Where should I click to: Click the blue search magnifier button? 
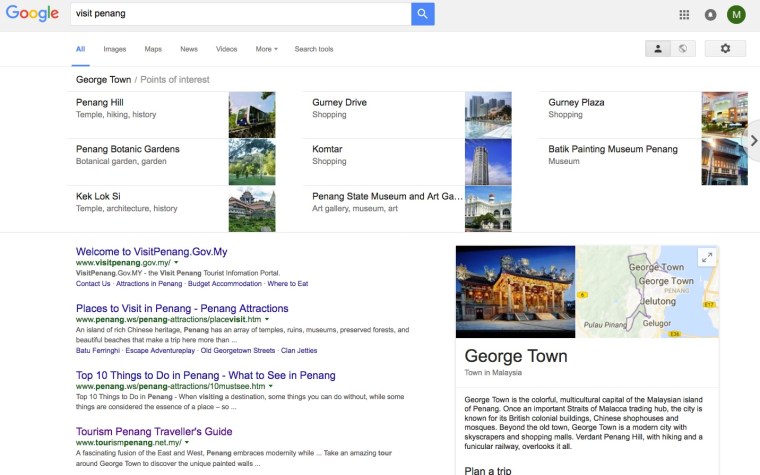(x=423, y=14)
